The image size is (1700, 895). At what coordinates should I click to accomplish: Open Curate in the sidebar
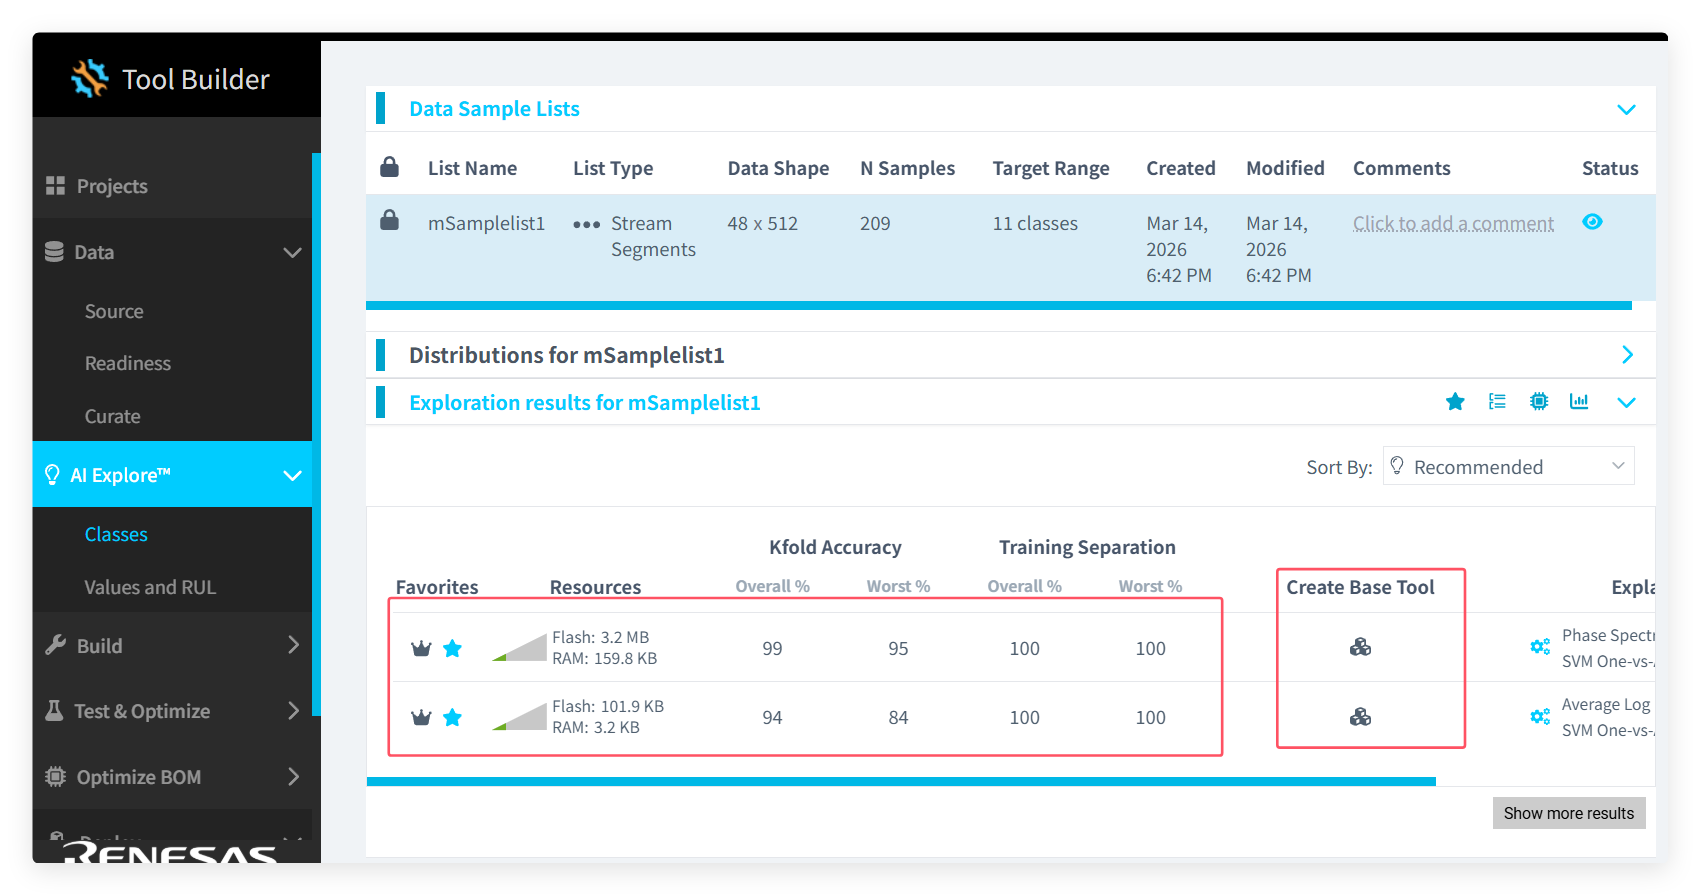[x=112, y=416]
